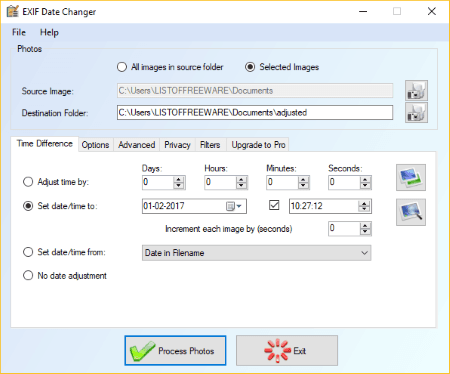Browse for the destination folder
The height and width of the screenshot is (374, 450).
[416, 113]
